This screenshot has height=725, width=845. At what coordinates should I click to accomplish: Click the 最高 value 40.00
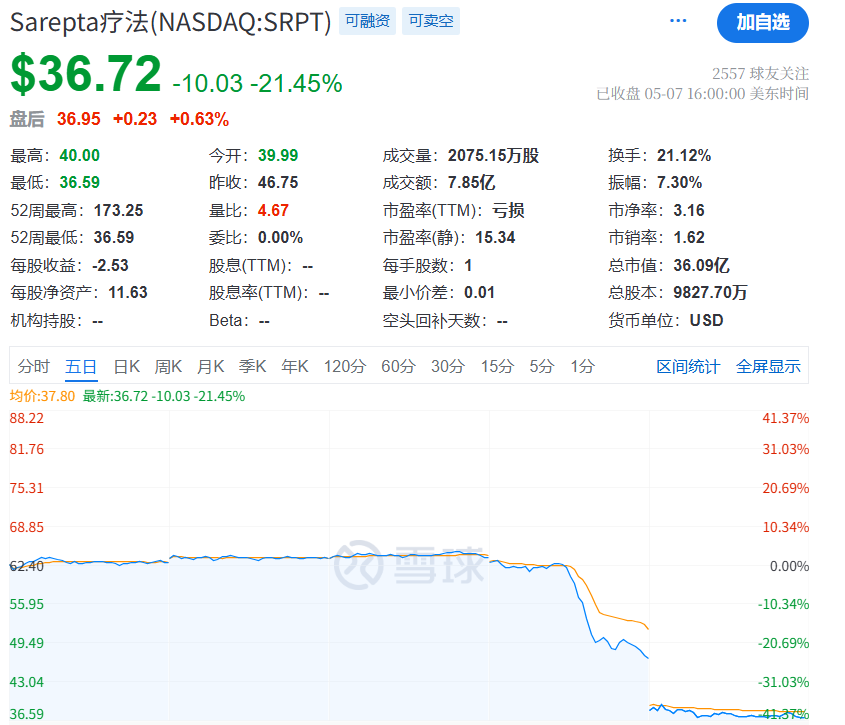(x=80, y=155)
